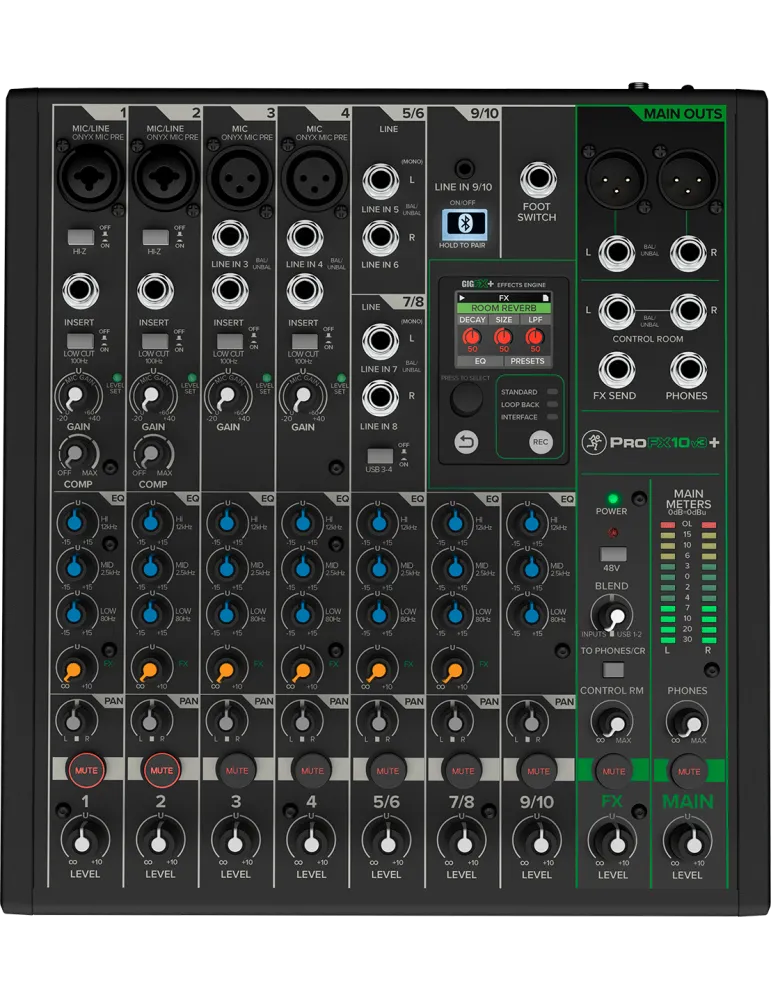Toggle the USB 3-4 switch

click(380, 456)
